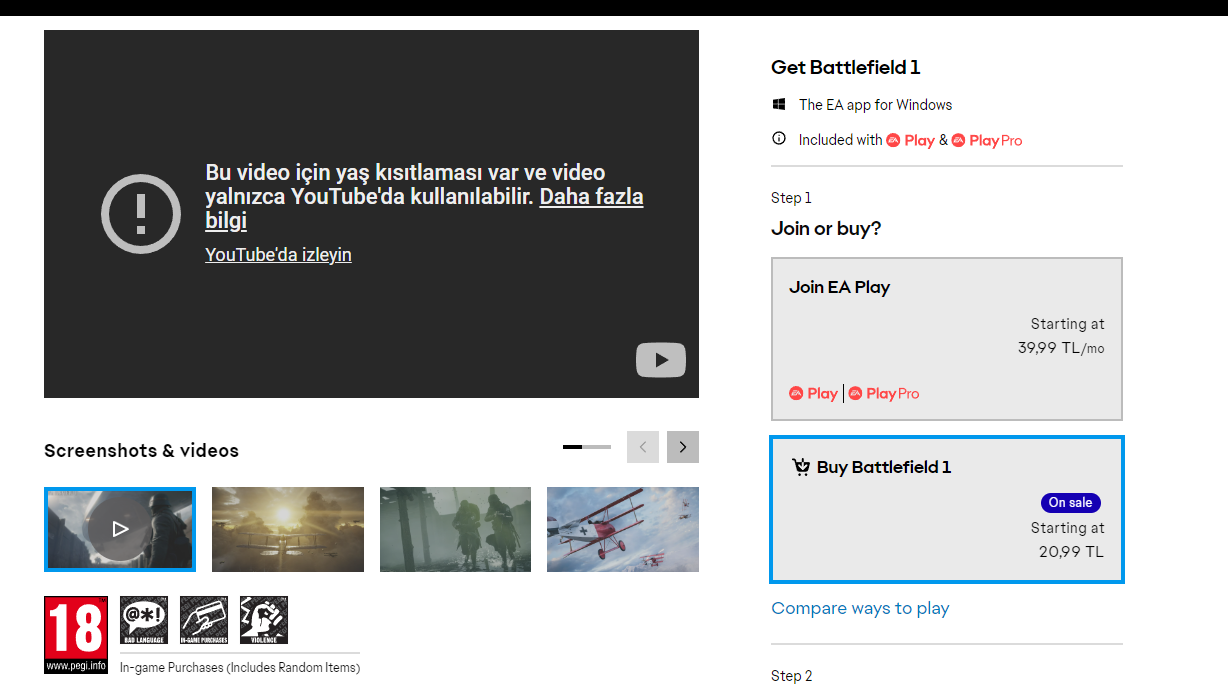Click the shopping cart icon on Buy Battlefield 1
The height and width of the screenshot is (693, 1228).
click(800, 467)
